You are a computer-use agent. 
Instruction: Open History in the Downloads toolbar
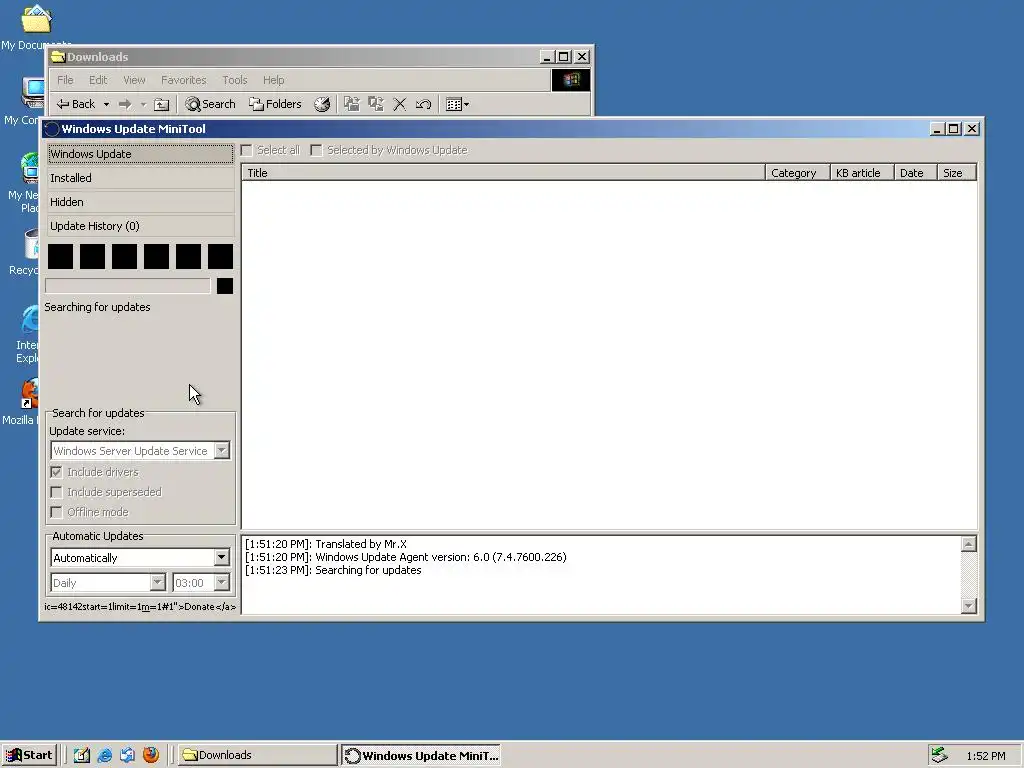click(x=322, y=104)
